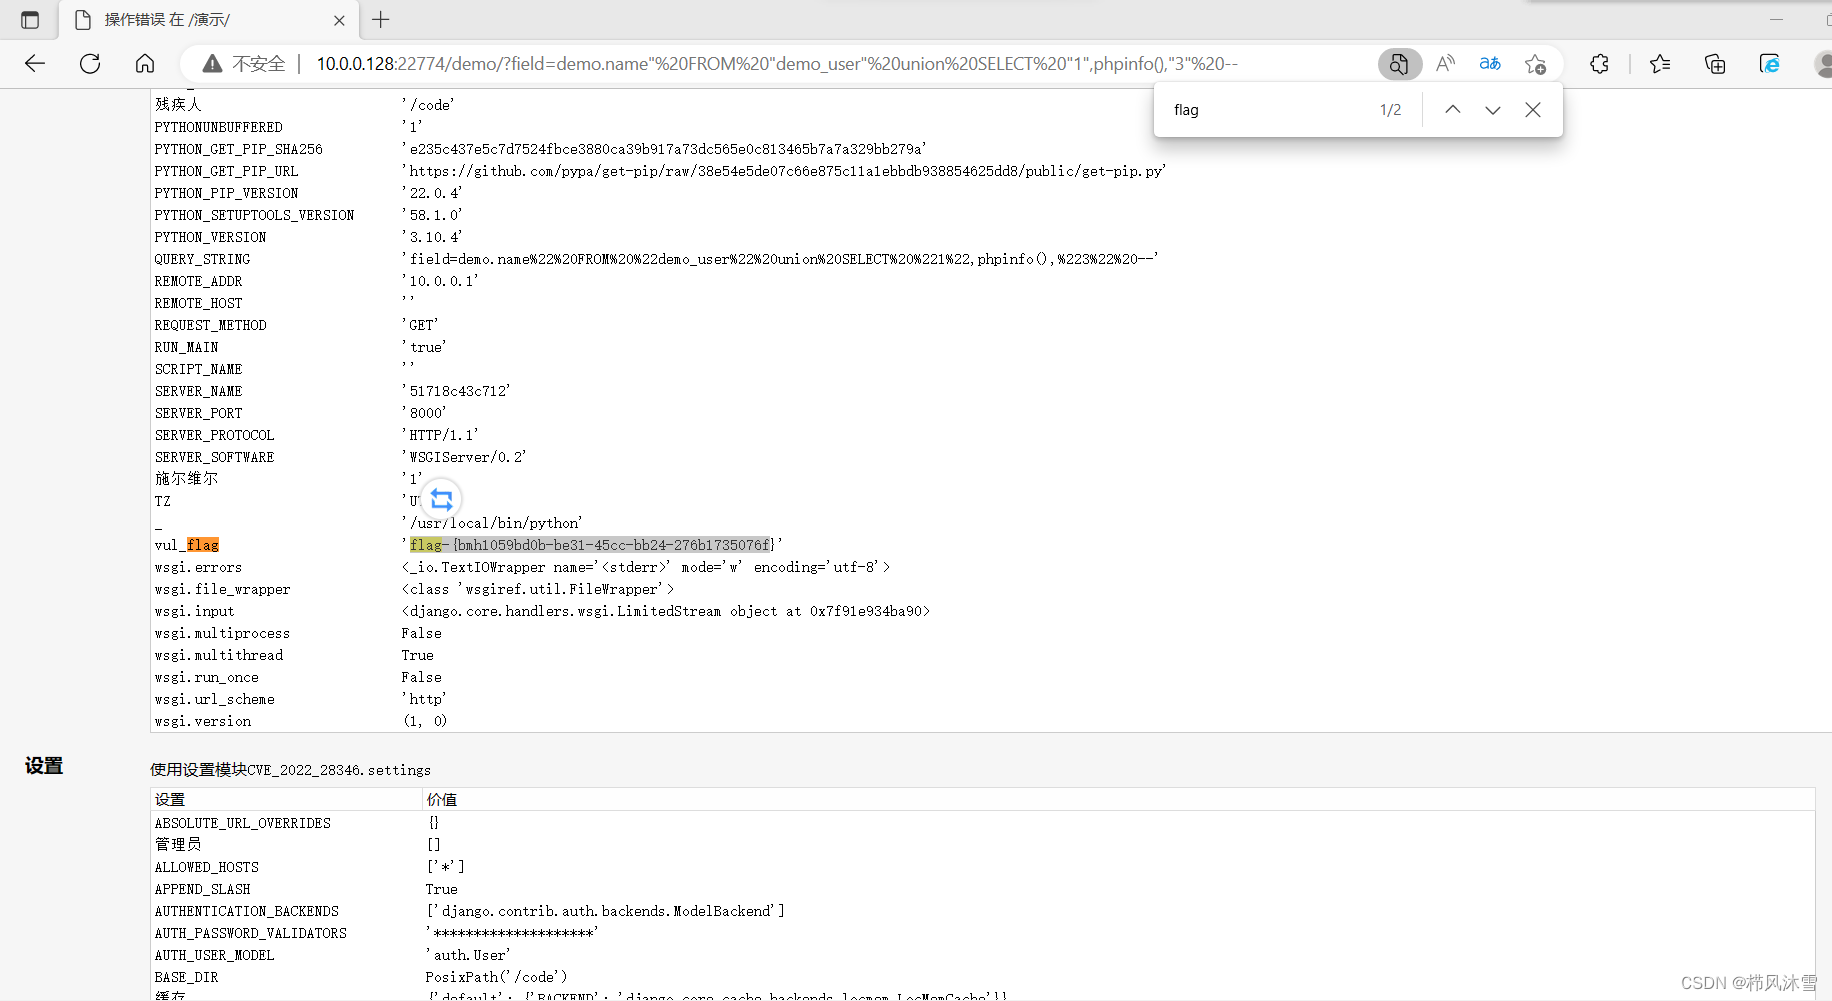This screenshot has width=1832, height=1001.
Task: Navigate back to previous page
Action: (x=34, y=63)
